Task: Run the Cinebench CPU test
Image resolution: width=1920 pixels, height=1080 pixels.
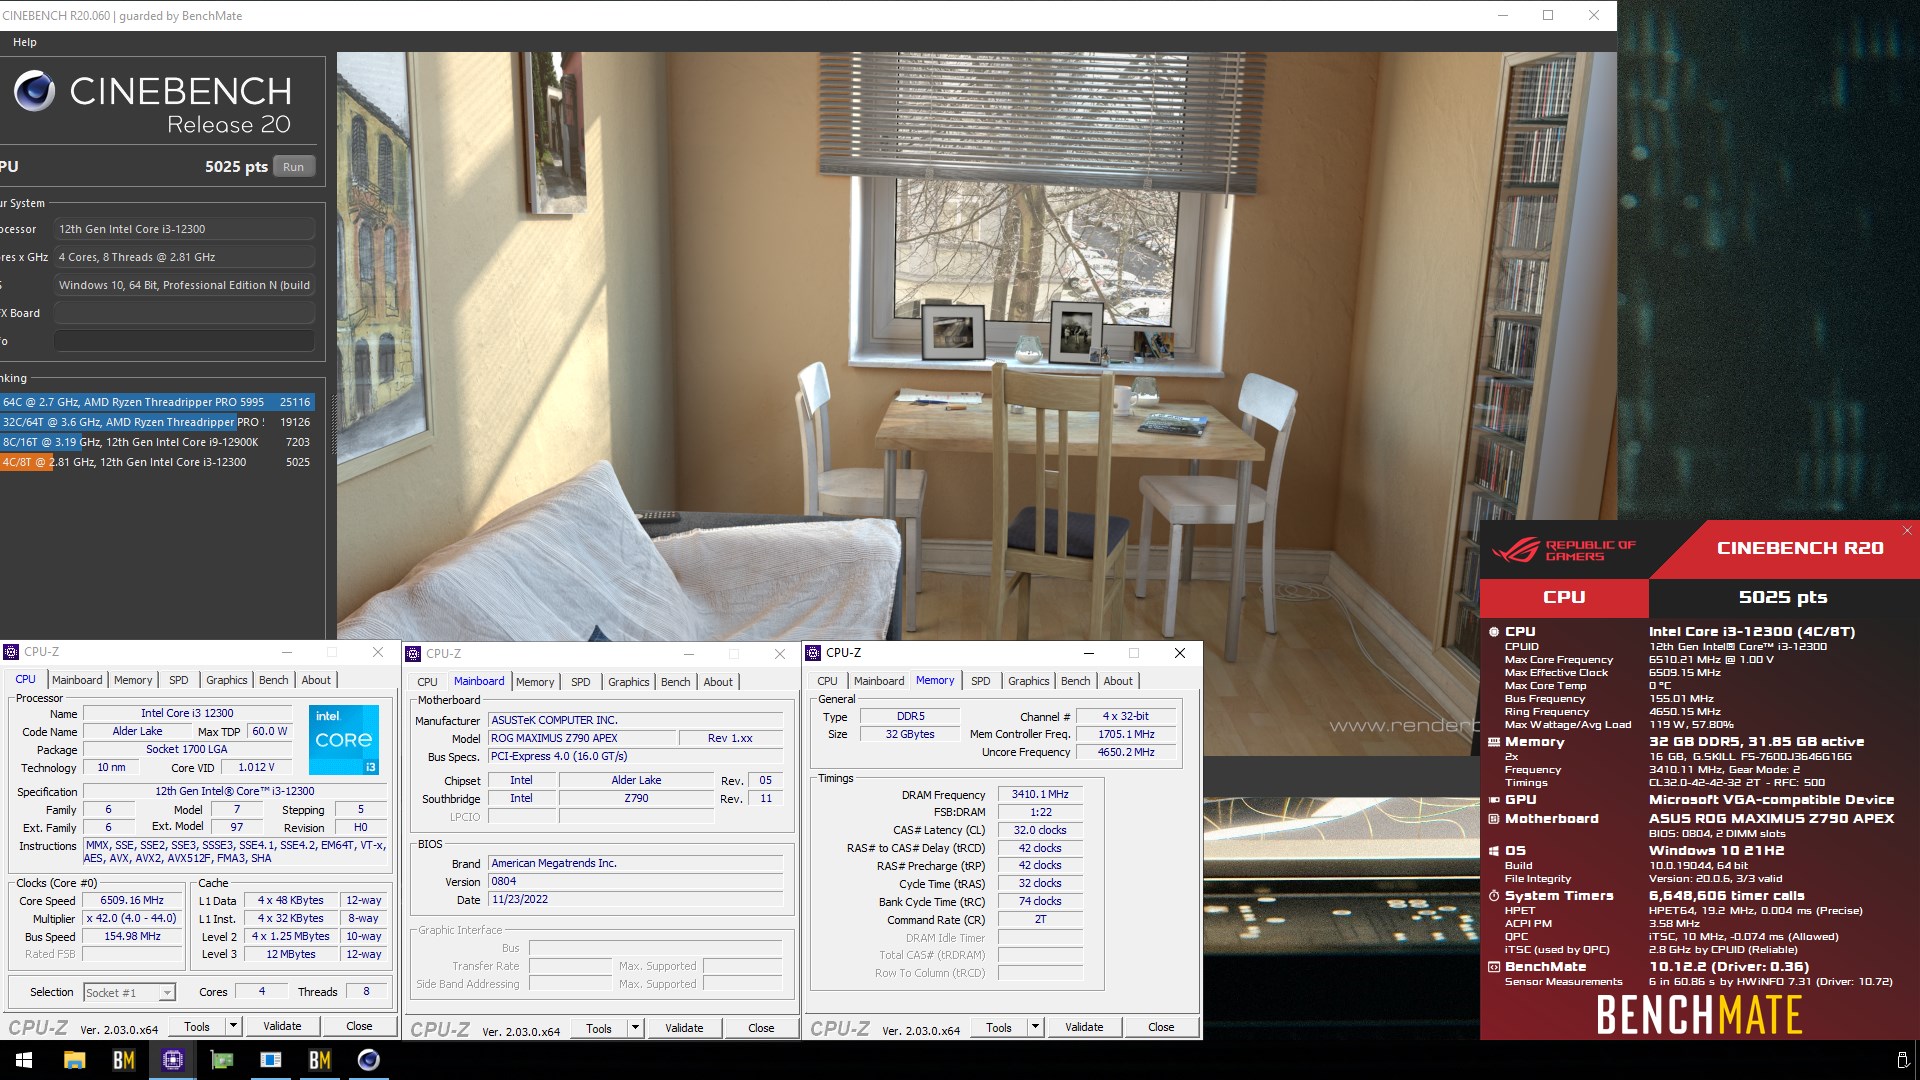Action: pyautogui.click(x=293, y=167)
